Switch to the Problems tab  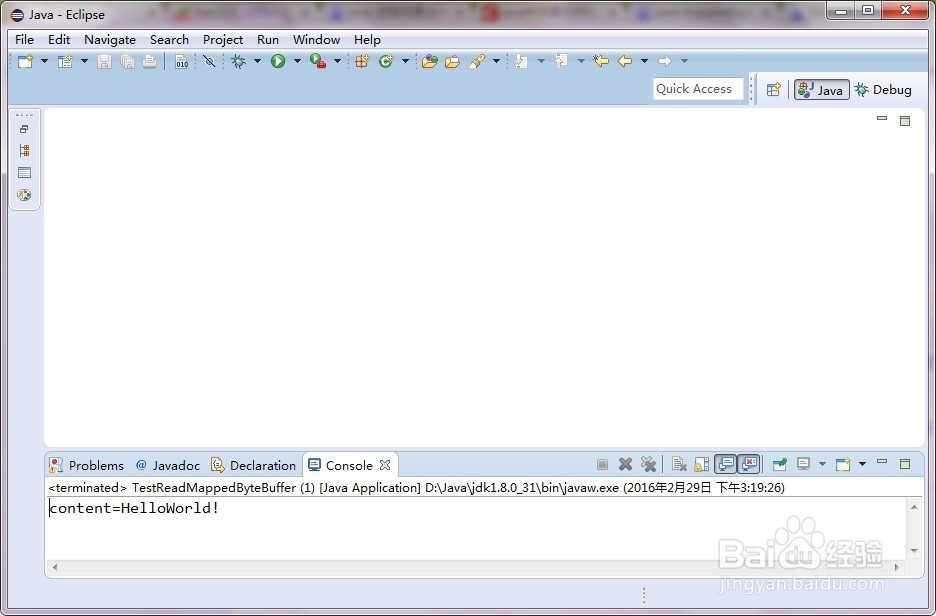(x=87, y=465)
